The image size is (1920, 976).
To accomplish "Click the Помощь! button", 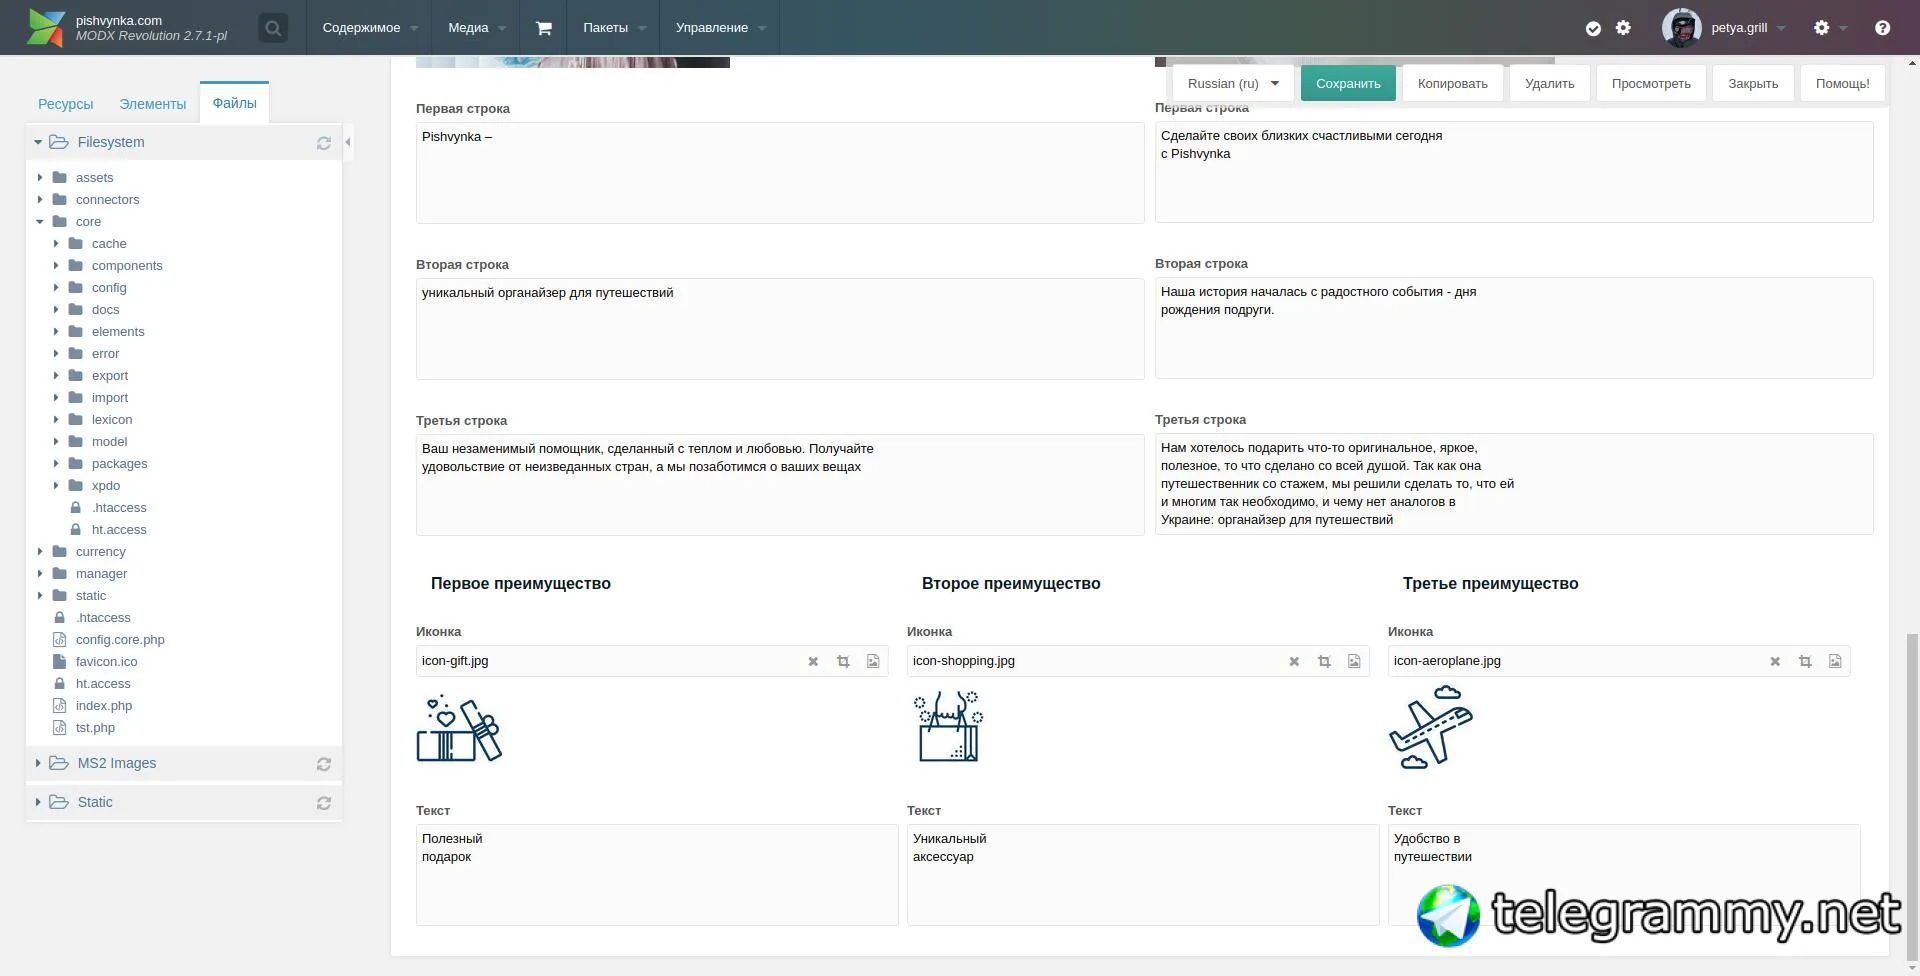I will pos(1843,84).
